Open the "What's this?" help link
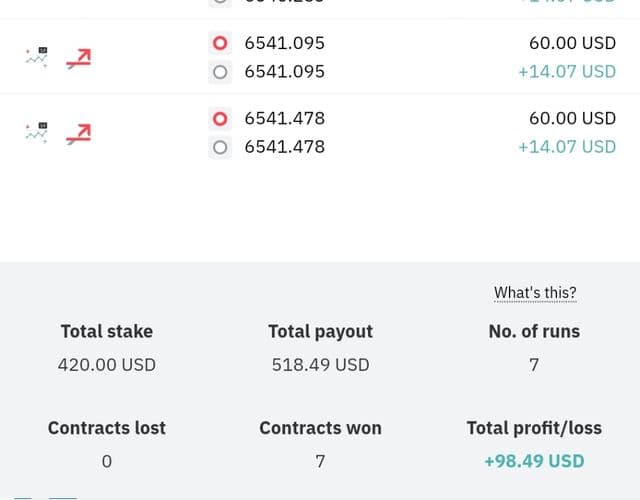This screenshot has width=640, height=500. [535, 293]
